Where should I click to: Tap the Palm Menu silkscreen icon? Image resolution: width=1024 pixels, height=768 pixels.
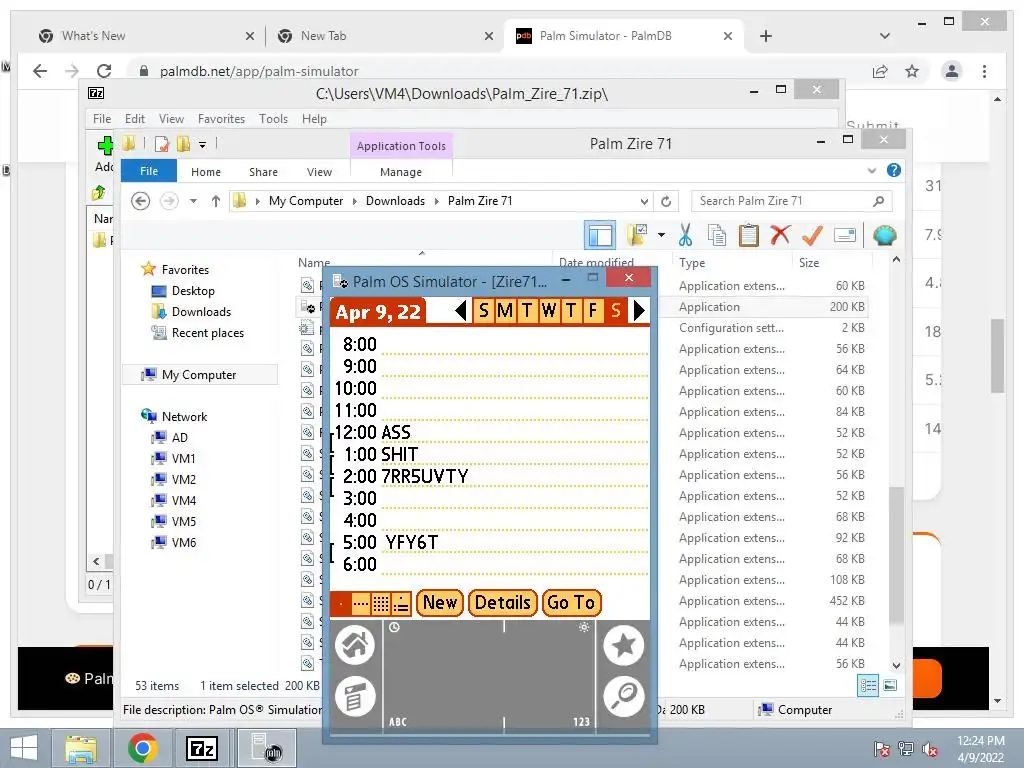click(x=355, y=696)
